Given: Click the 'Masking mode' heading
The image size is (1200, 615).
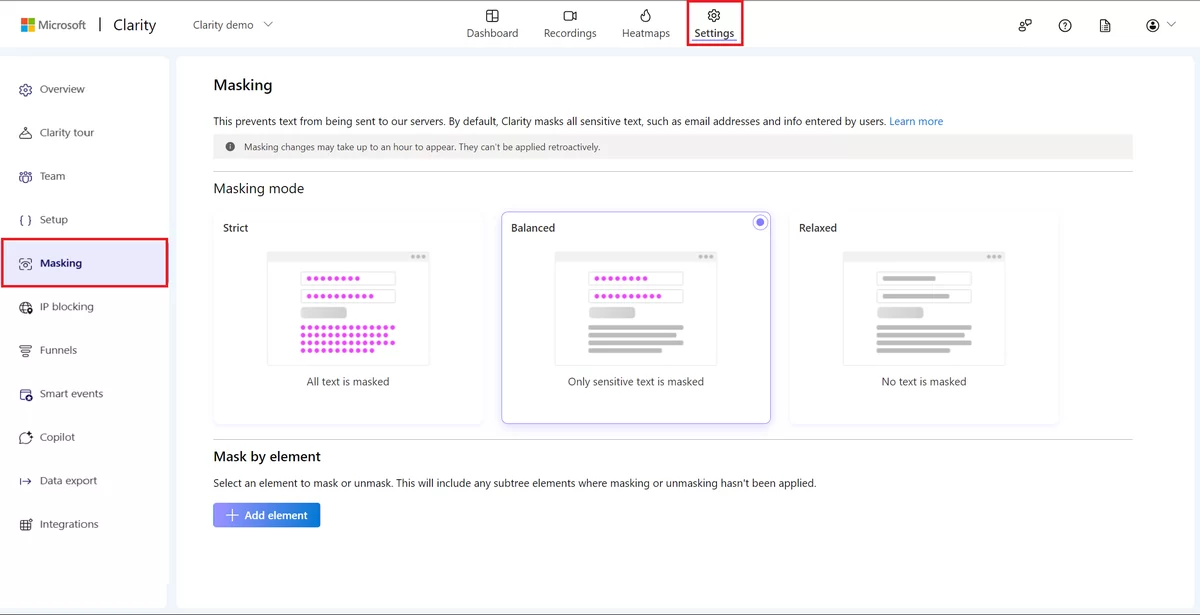Looking at the screenshot, I should tap(259, 188).
